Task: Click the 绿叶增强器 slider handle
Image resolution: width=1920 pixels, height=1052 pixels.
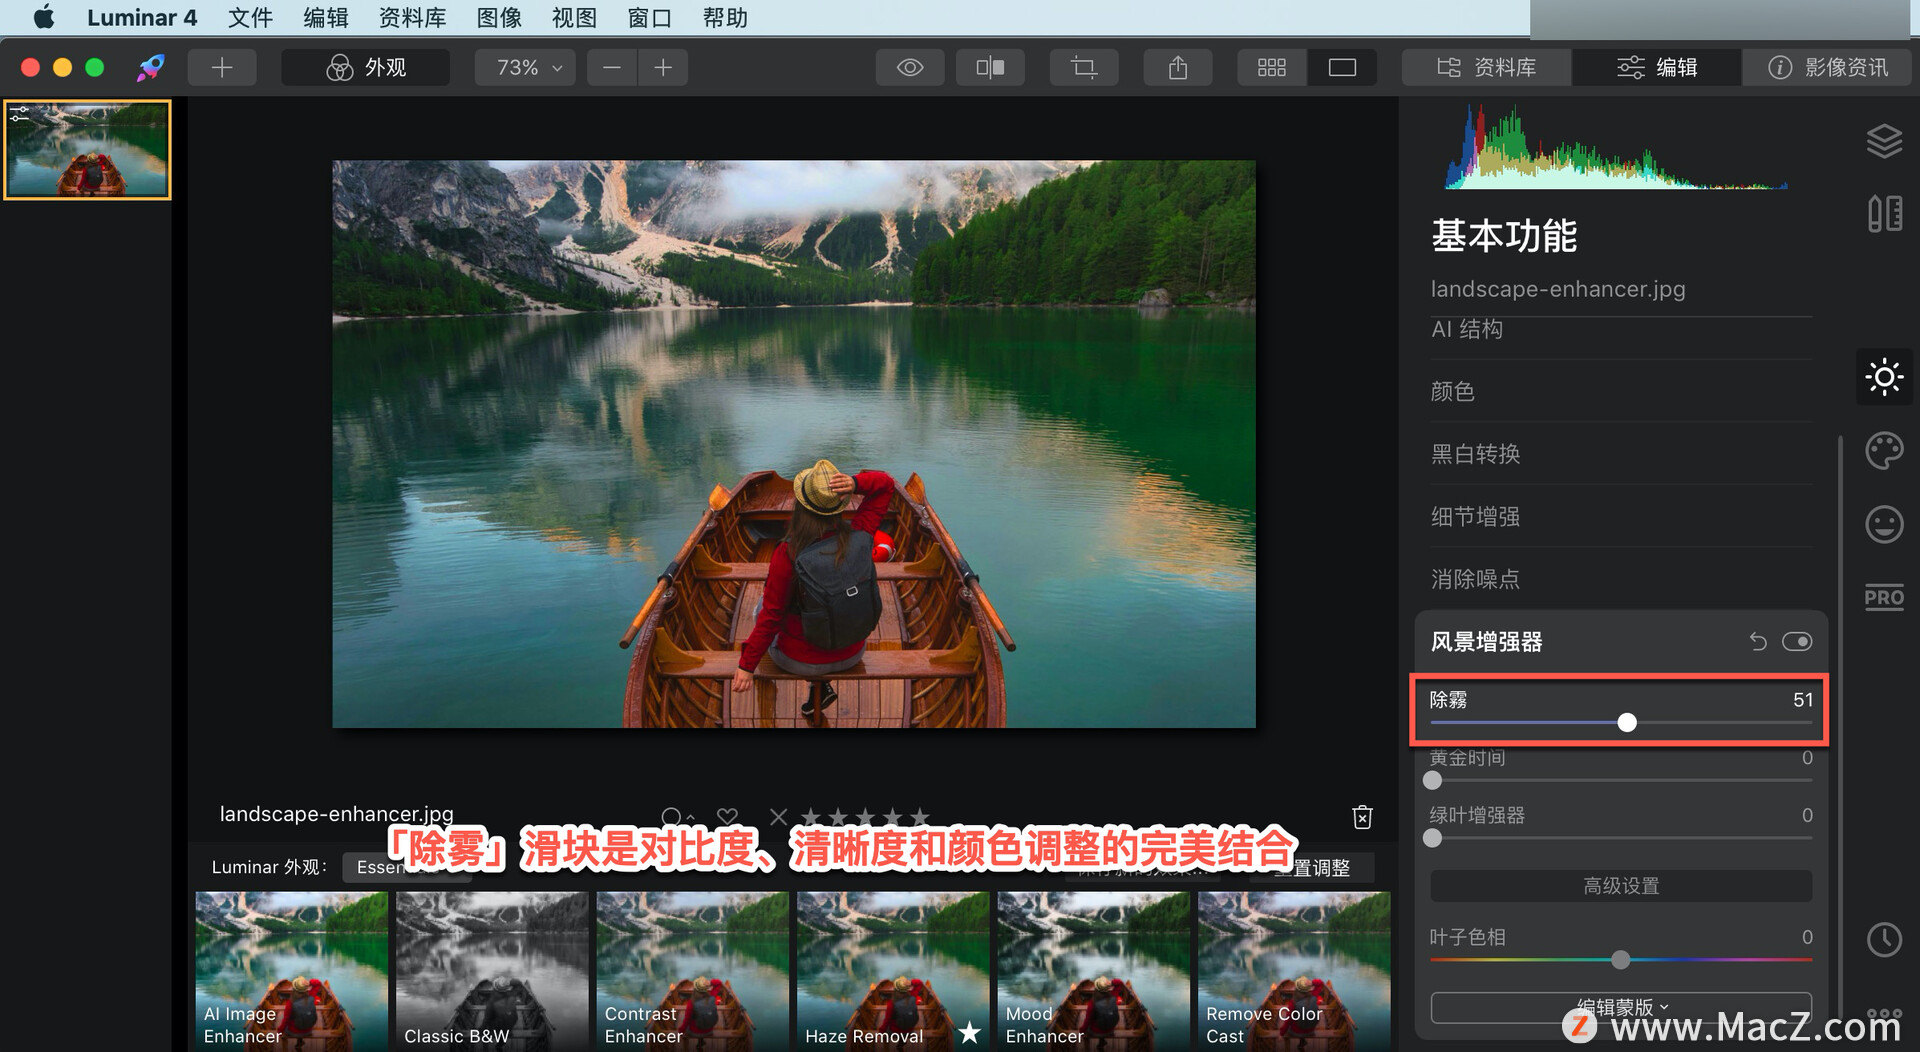Action: [x=1433, y=838]
